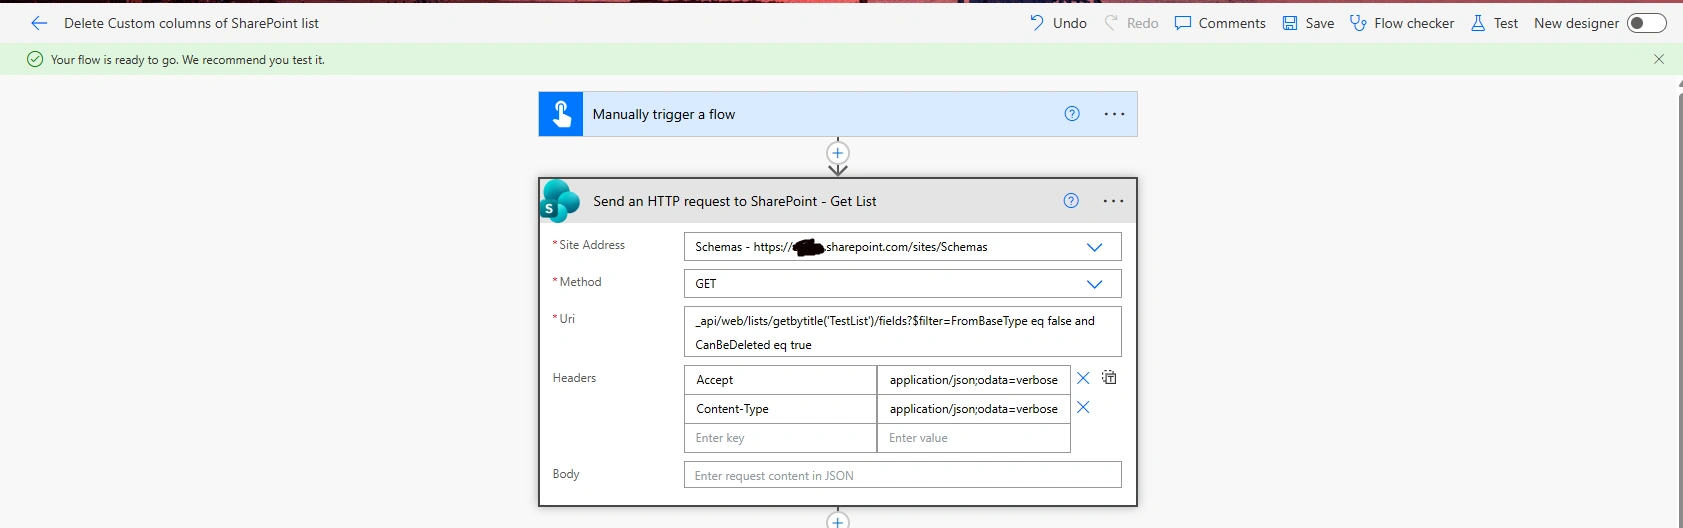The image size is (1683, 528).
Task: Click the 'Manually trigger a flow' card title
Action: click(x=664, y=114)
